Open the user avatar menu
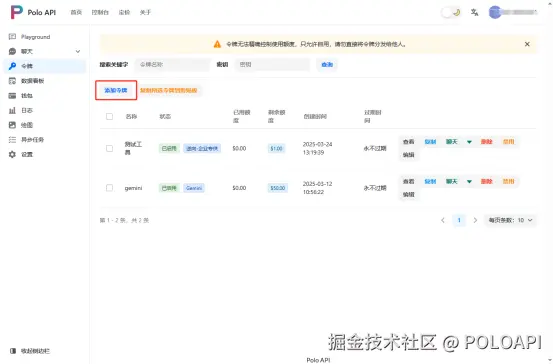The image size is (554, 364). tap(495, 12)
